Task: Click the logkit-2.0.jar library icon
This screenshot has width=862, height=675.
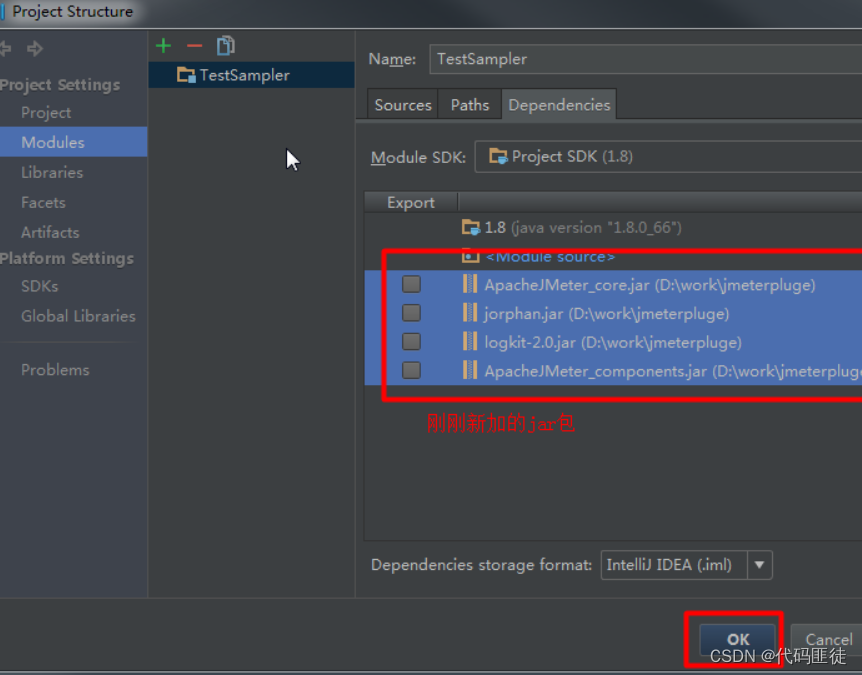Action: click(469, 341)
